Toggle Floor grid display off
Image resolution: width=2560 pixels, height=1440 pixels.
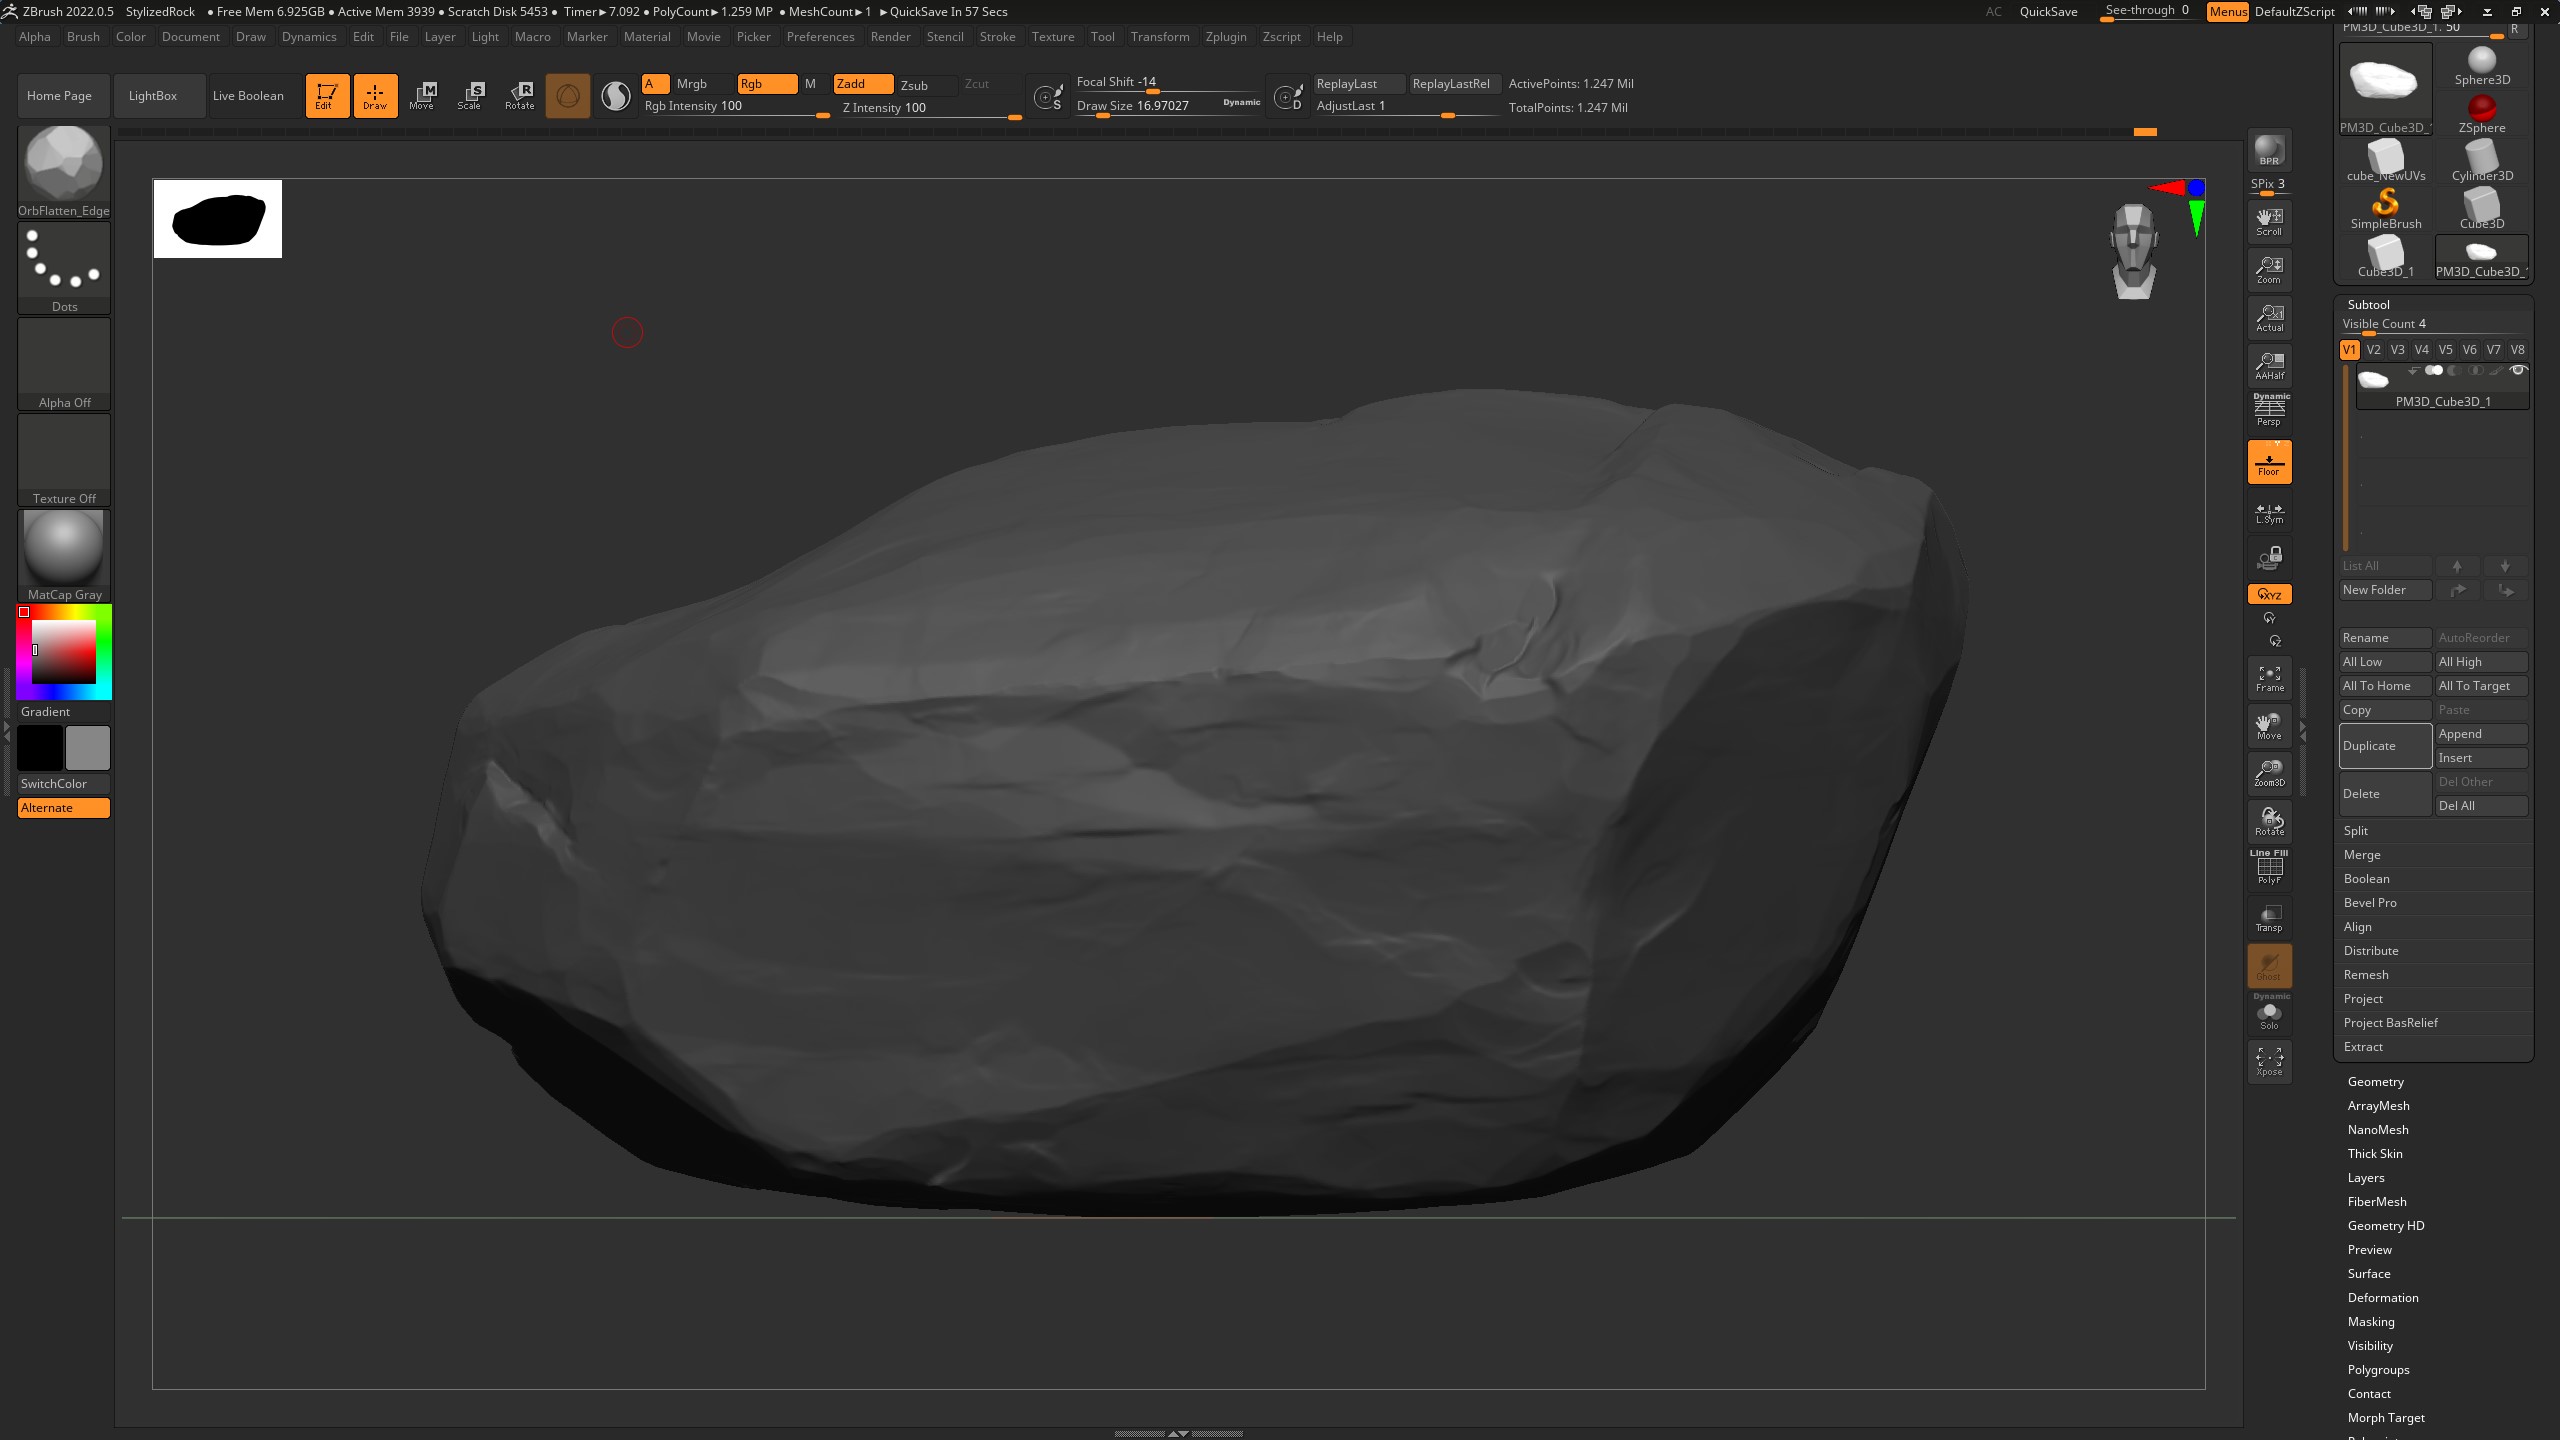pos(2268,461)
